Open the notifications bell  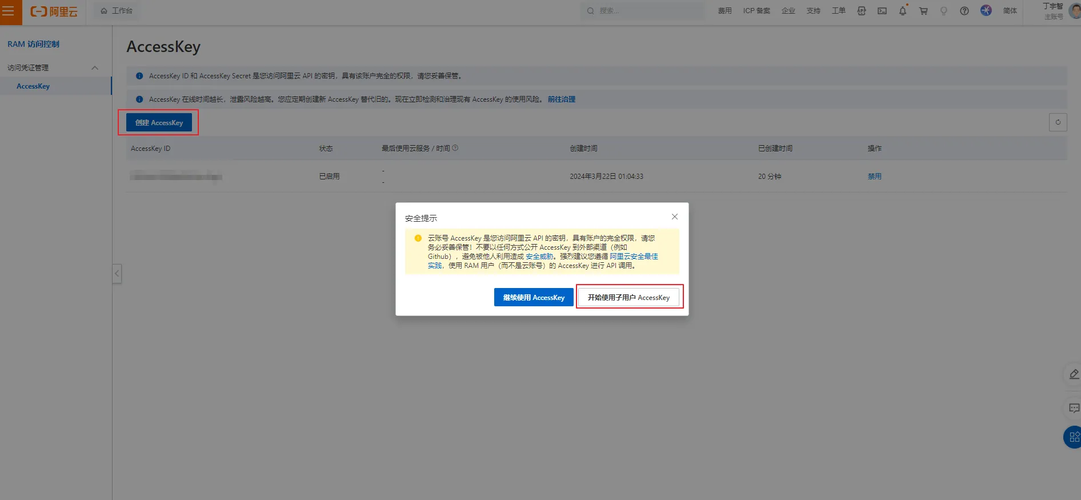click(902, 11)
